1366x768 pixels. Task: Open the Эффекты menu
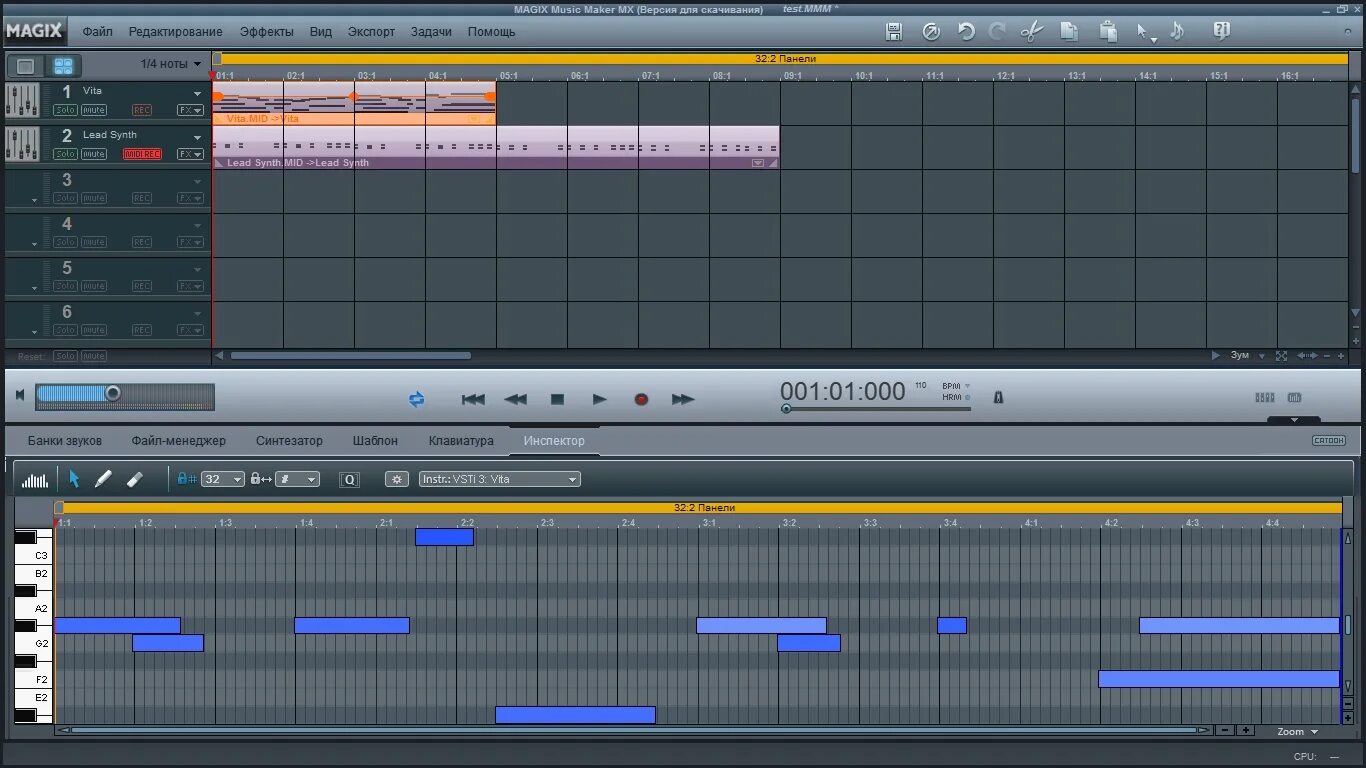pyautogui.click(x=267, y=32)
